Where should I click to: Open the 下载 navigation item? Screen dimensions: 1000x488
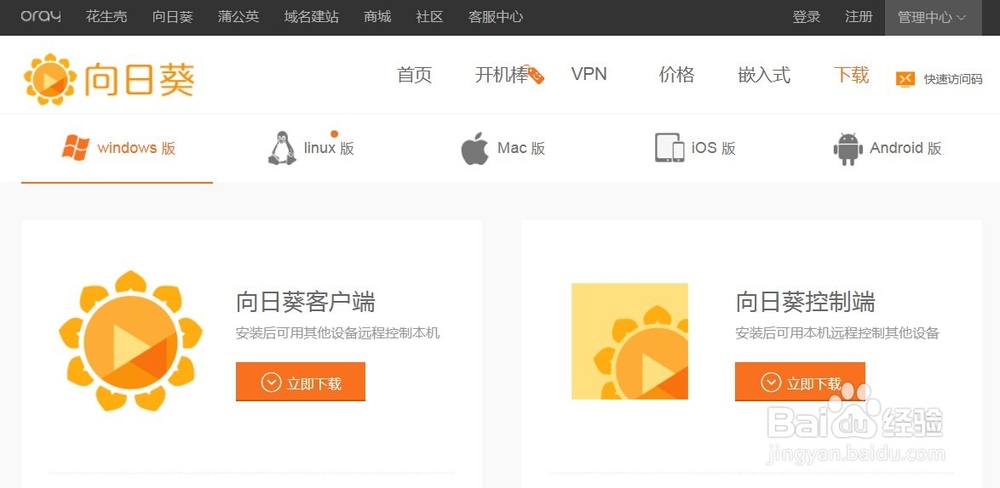851,75
